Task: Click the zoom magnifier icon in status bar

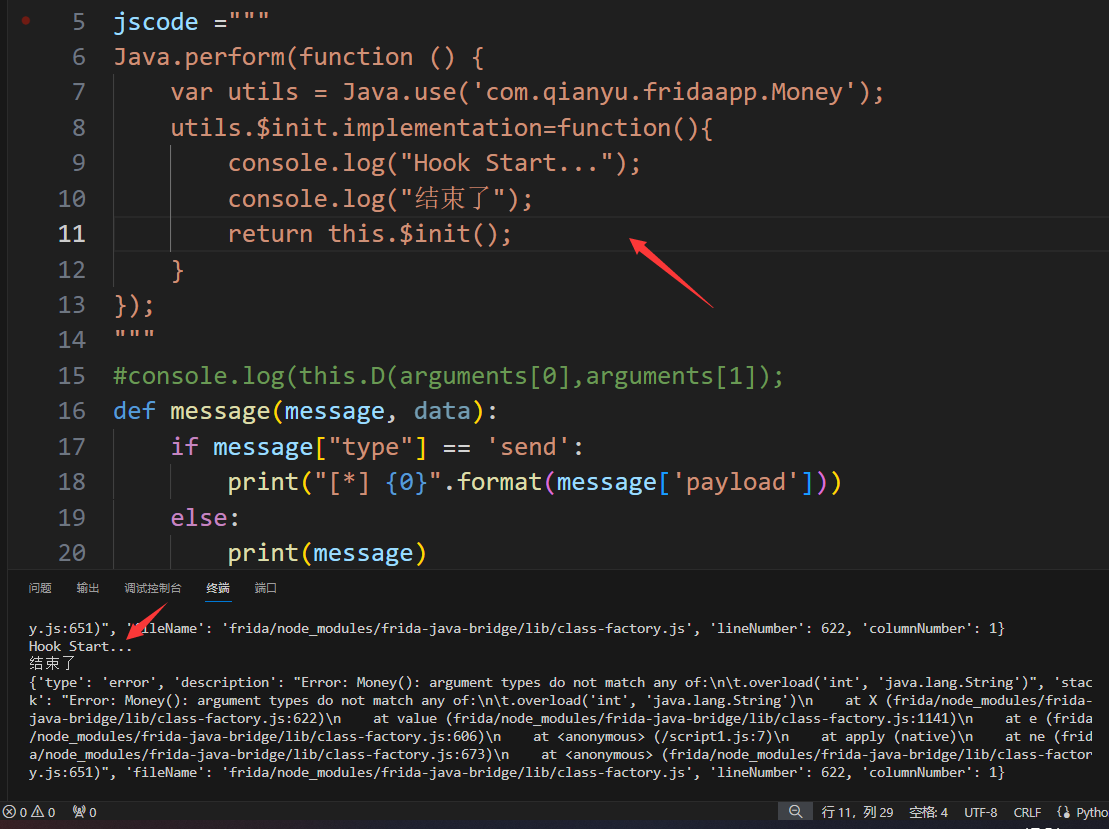Action: [x=795, y=812]
